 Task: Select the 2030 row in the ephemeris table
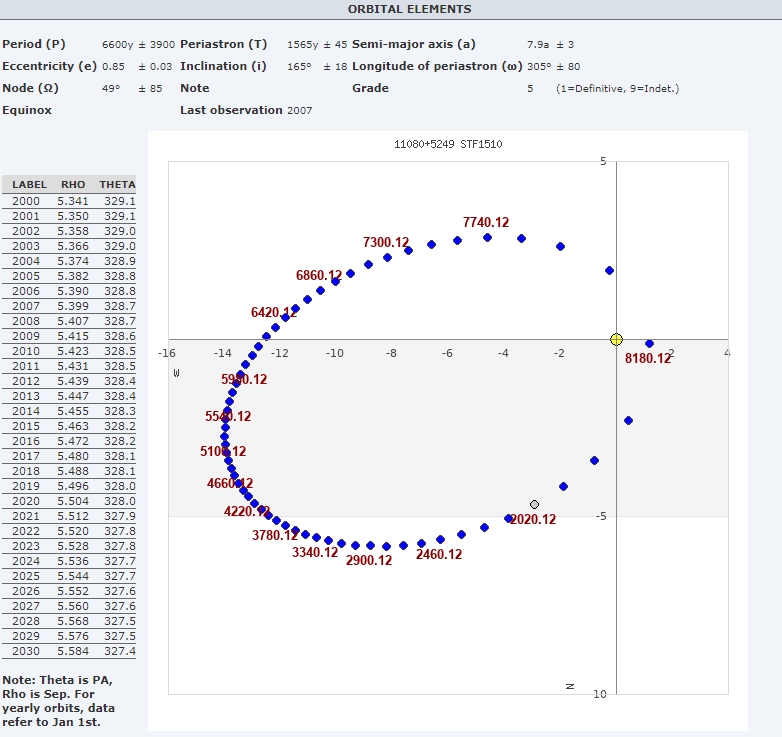point(70,651)
